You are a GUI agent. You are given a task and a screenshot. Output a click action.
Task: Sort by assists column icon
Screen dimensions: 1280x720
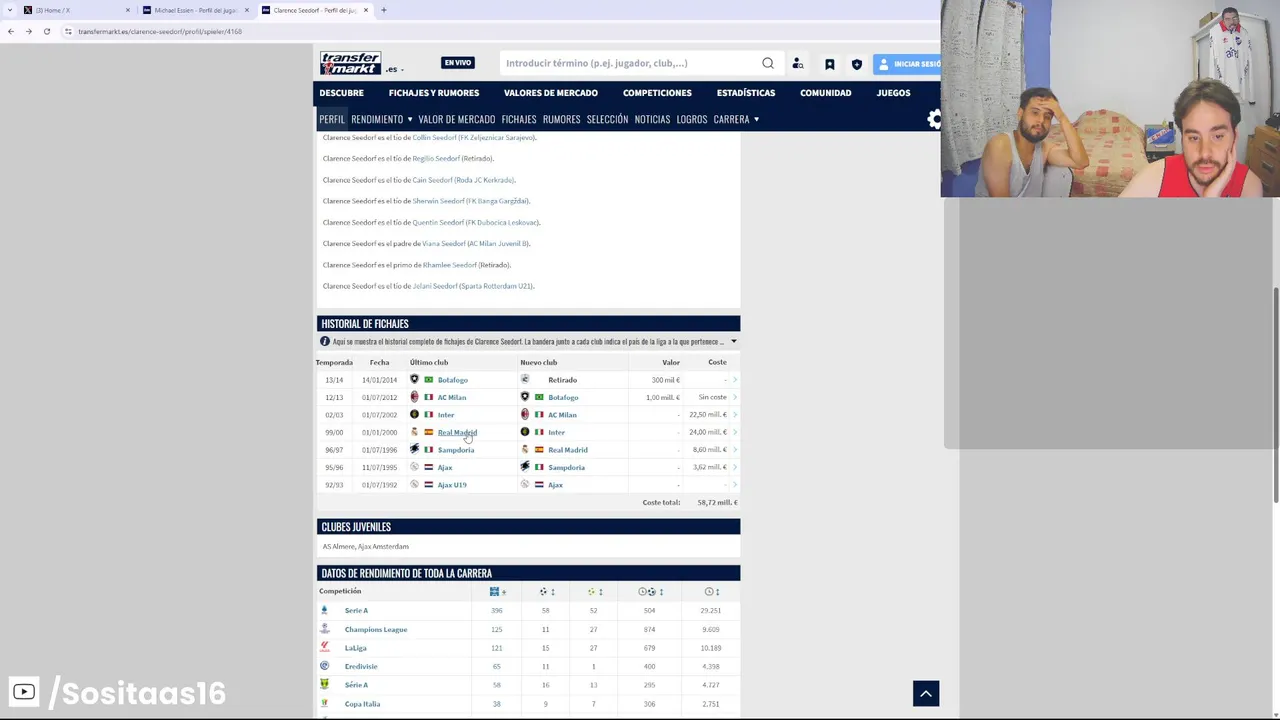coord(593,592)
